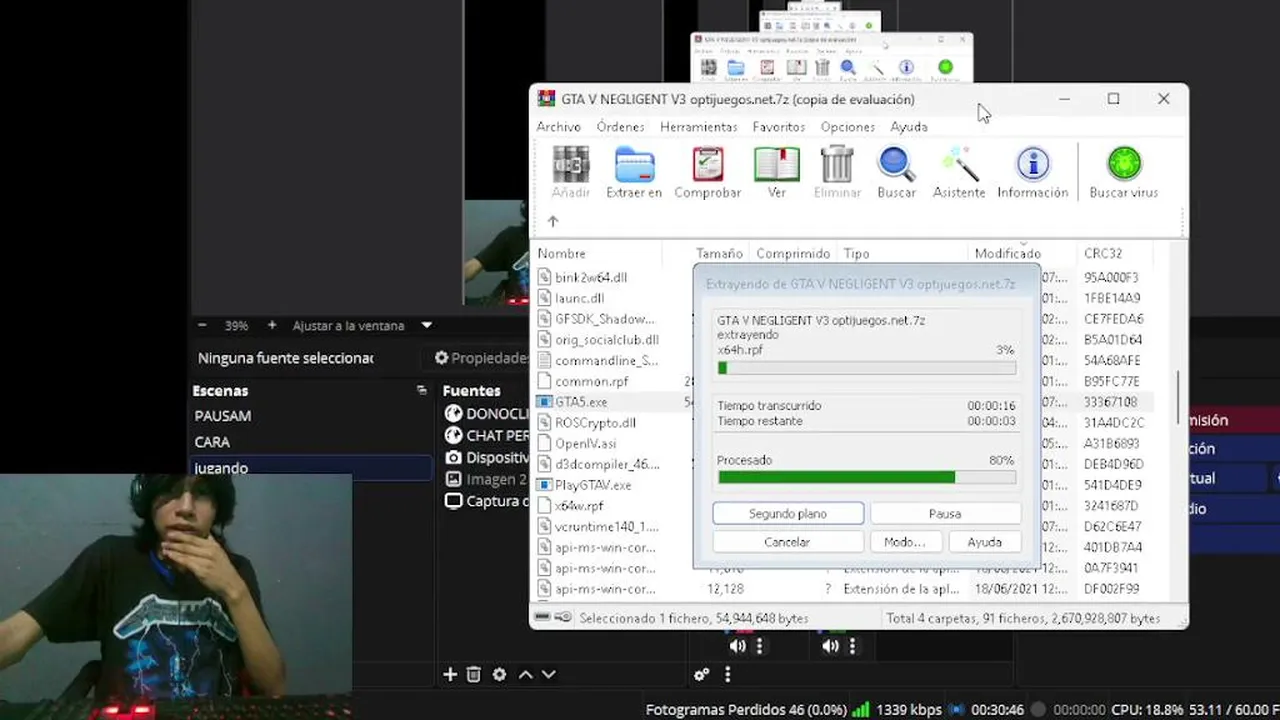Select the jugando scene
Image resolution: width=1280 pixels, height=720 pixels.
(x=311, y=467)
